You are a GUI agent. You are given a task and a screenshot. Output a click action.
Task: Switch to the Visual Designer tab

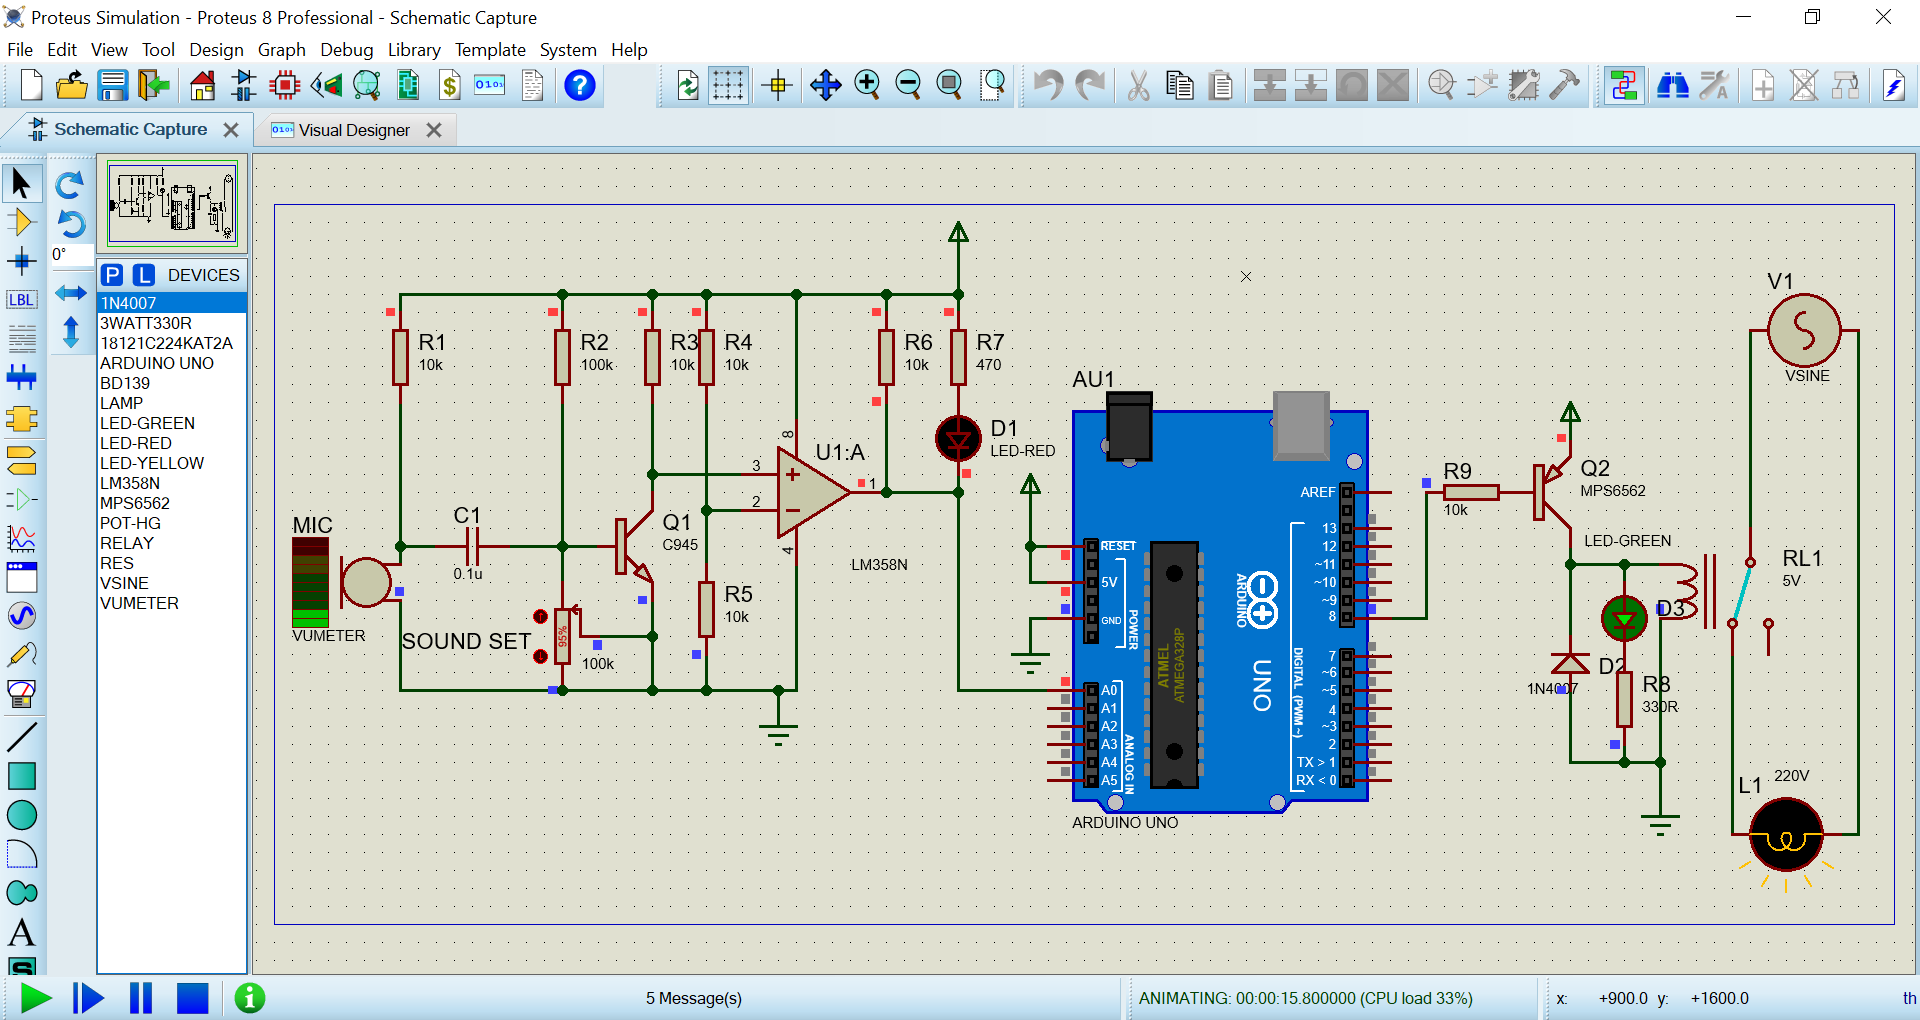pos(354,130)
